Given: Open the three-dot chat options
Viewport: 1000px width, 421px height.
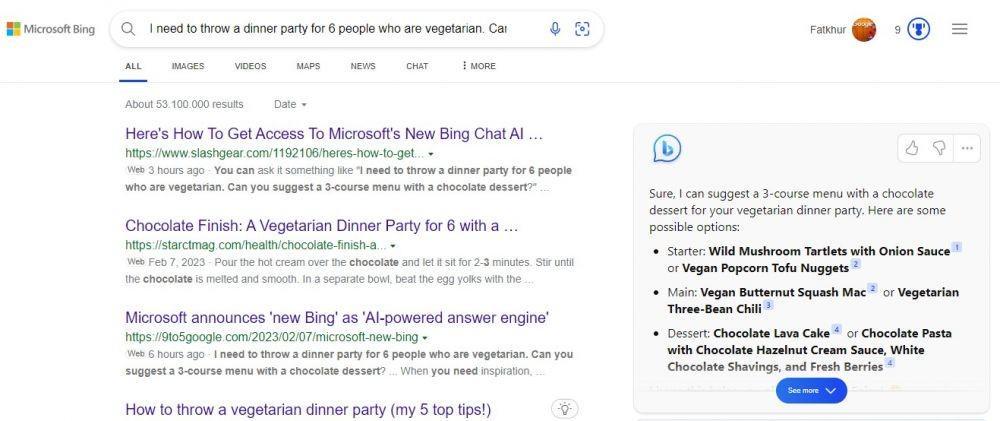Looking at the screenshot, I should (967, 148).
